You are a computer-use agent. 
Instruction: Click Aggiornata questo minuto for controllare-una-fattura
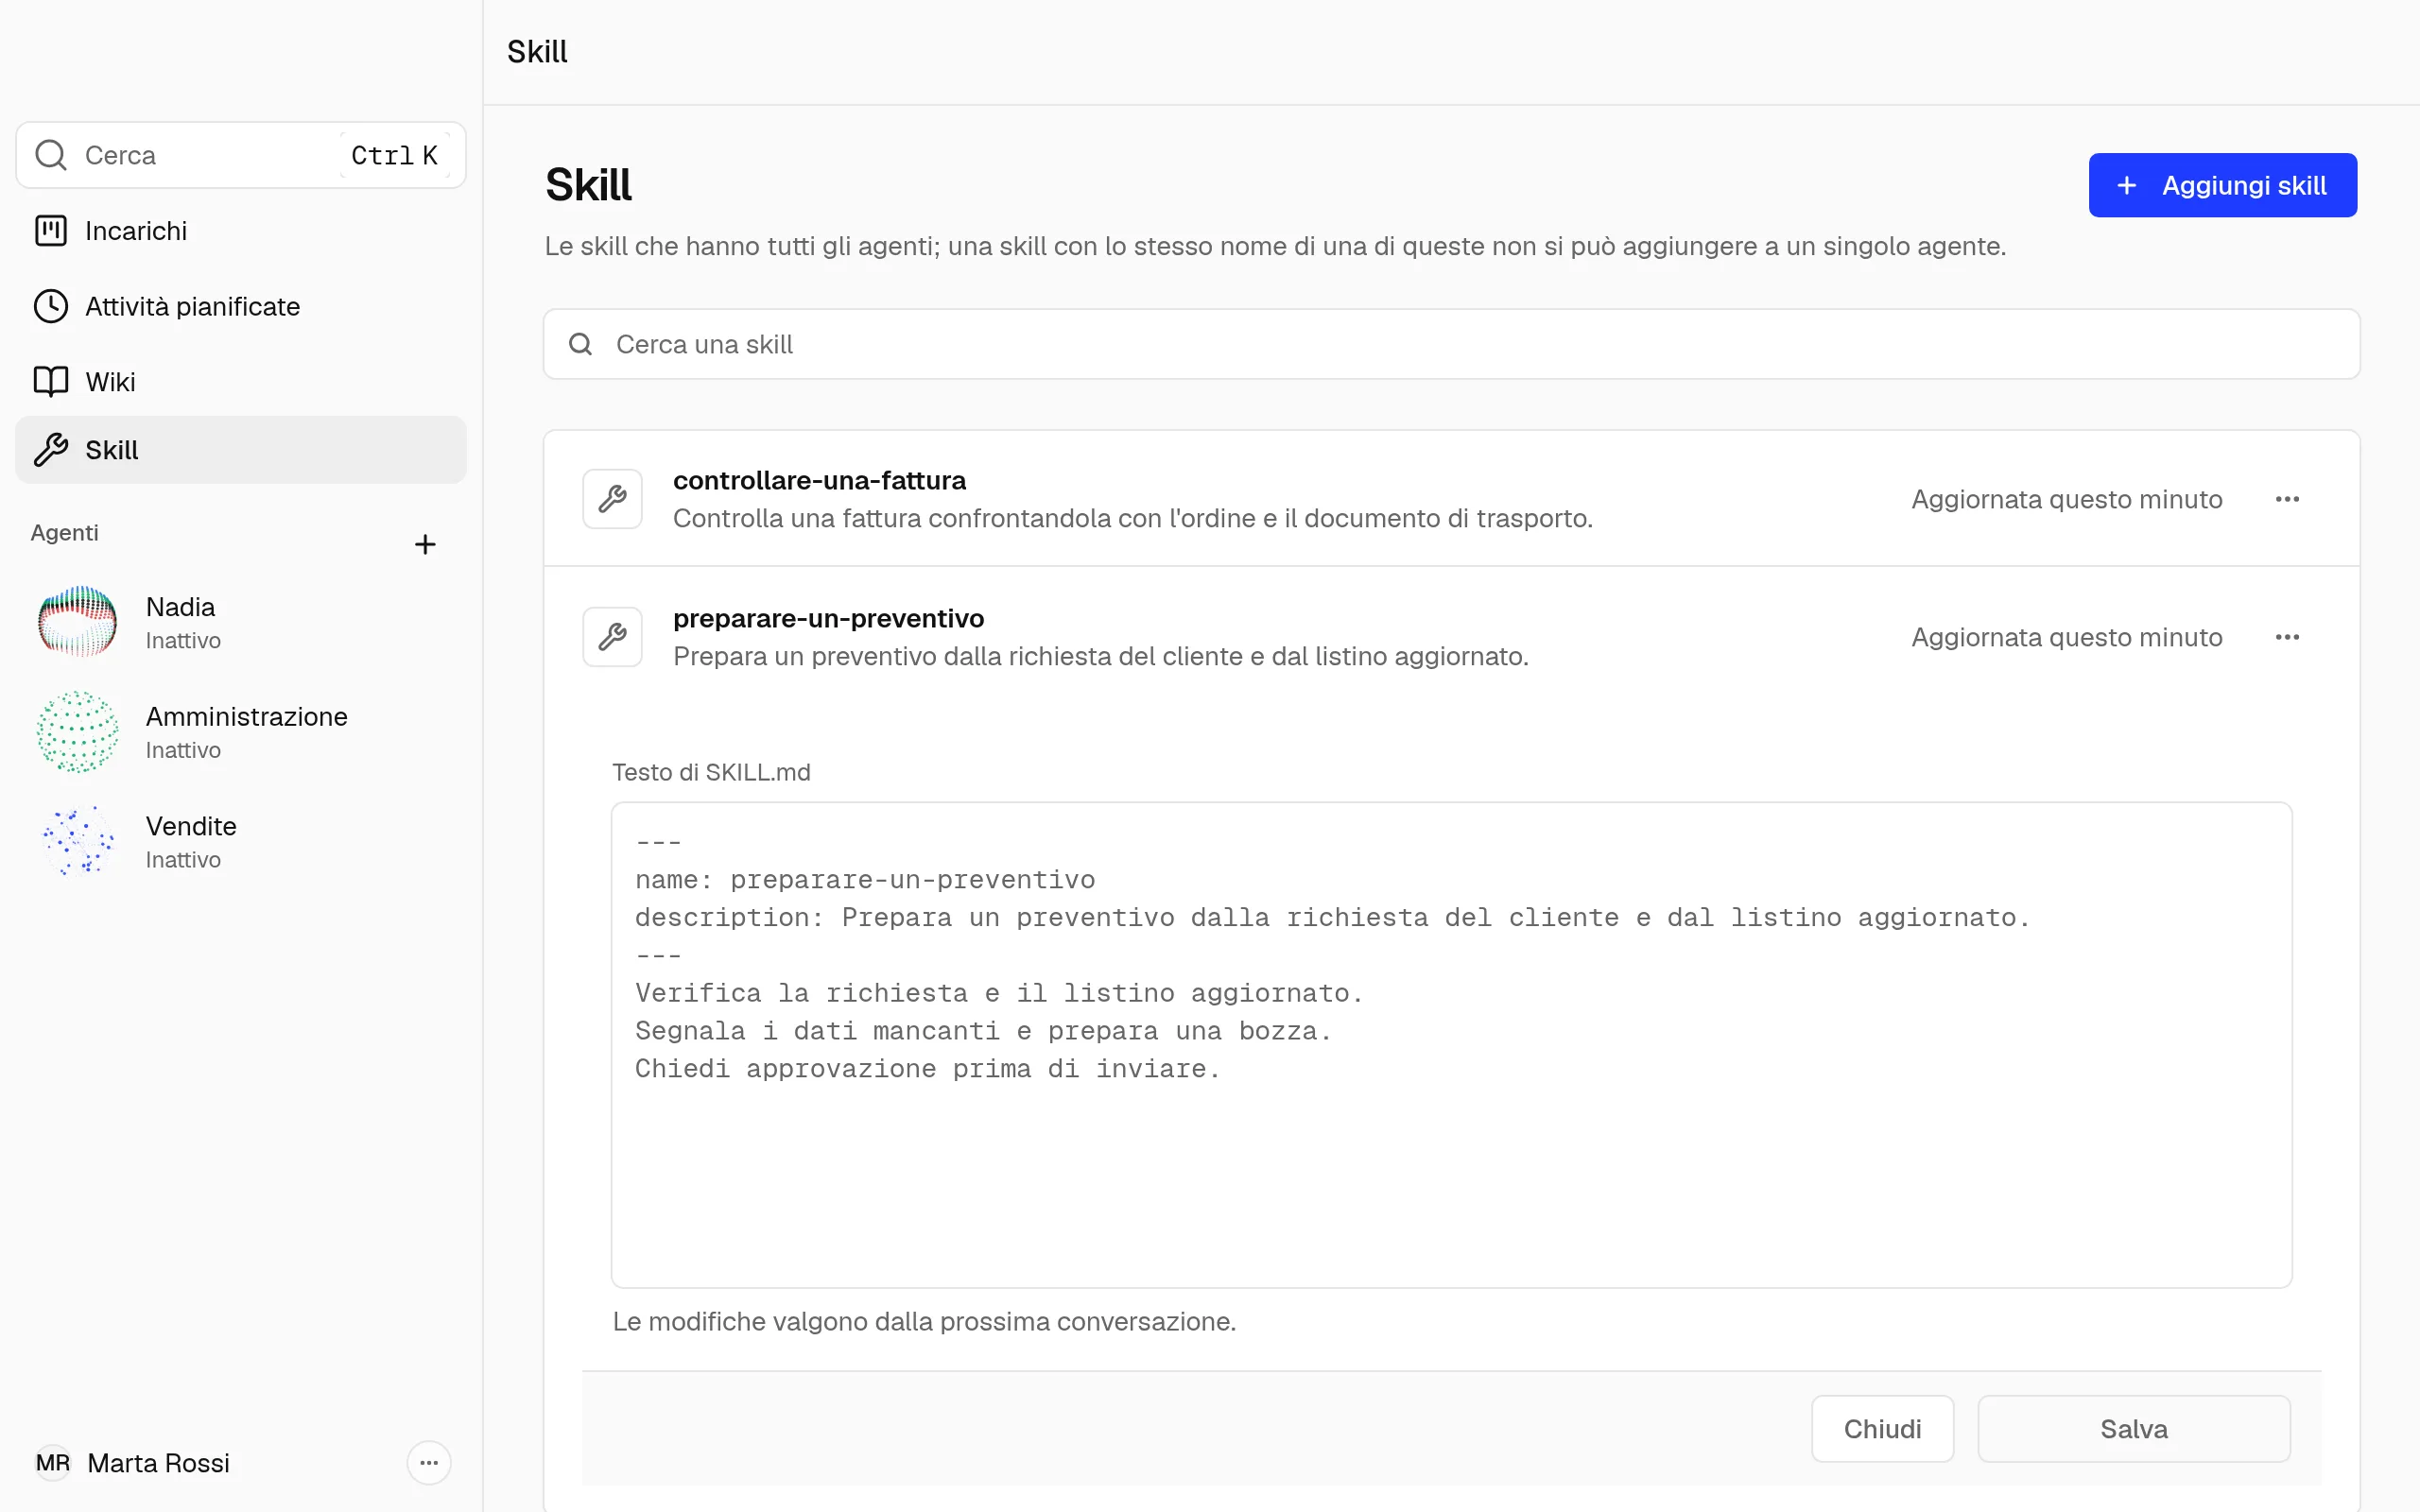(x=2066, y=499)
